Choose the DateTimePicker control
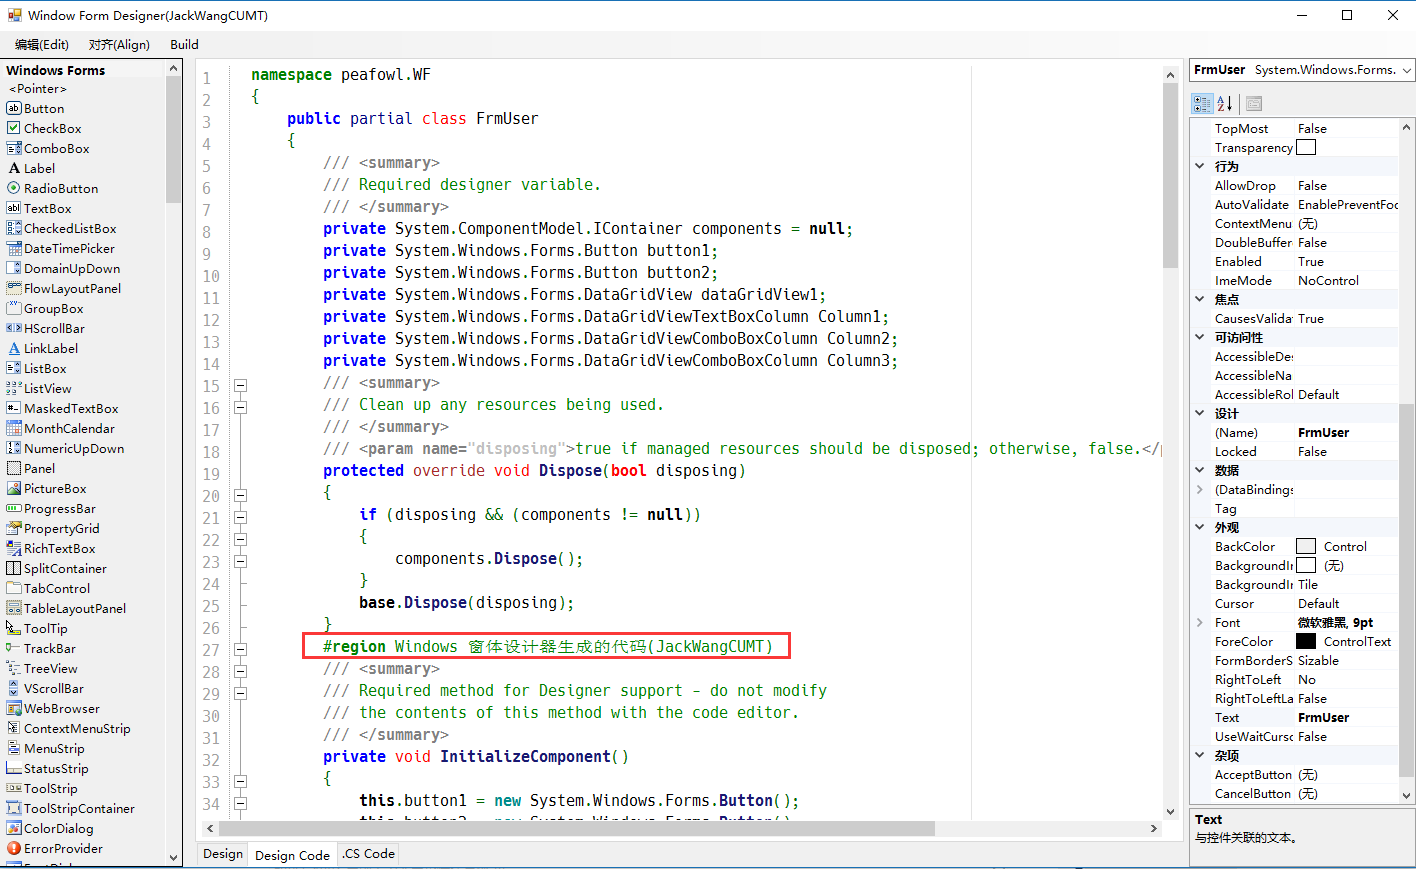 (x=61, y=248)
